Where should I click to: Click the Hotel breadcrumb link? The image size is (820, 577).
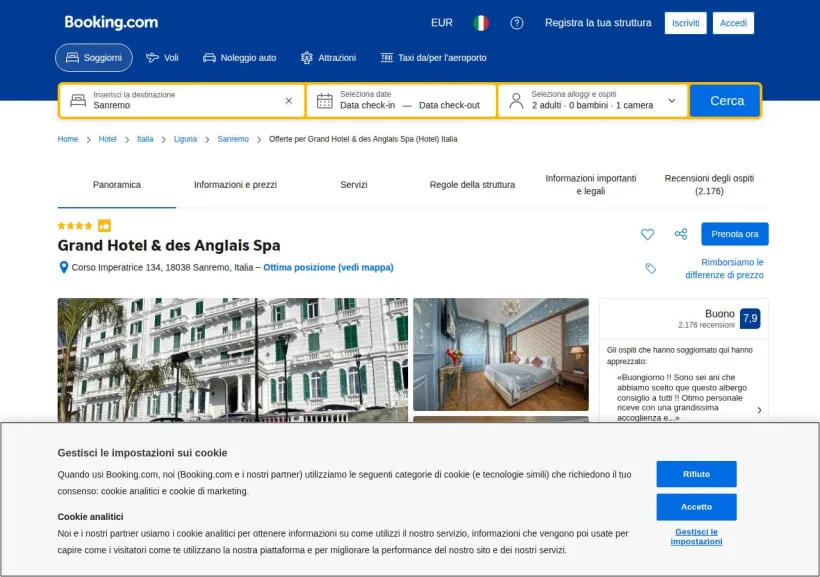[107, 139]
